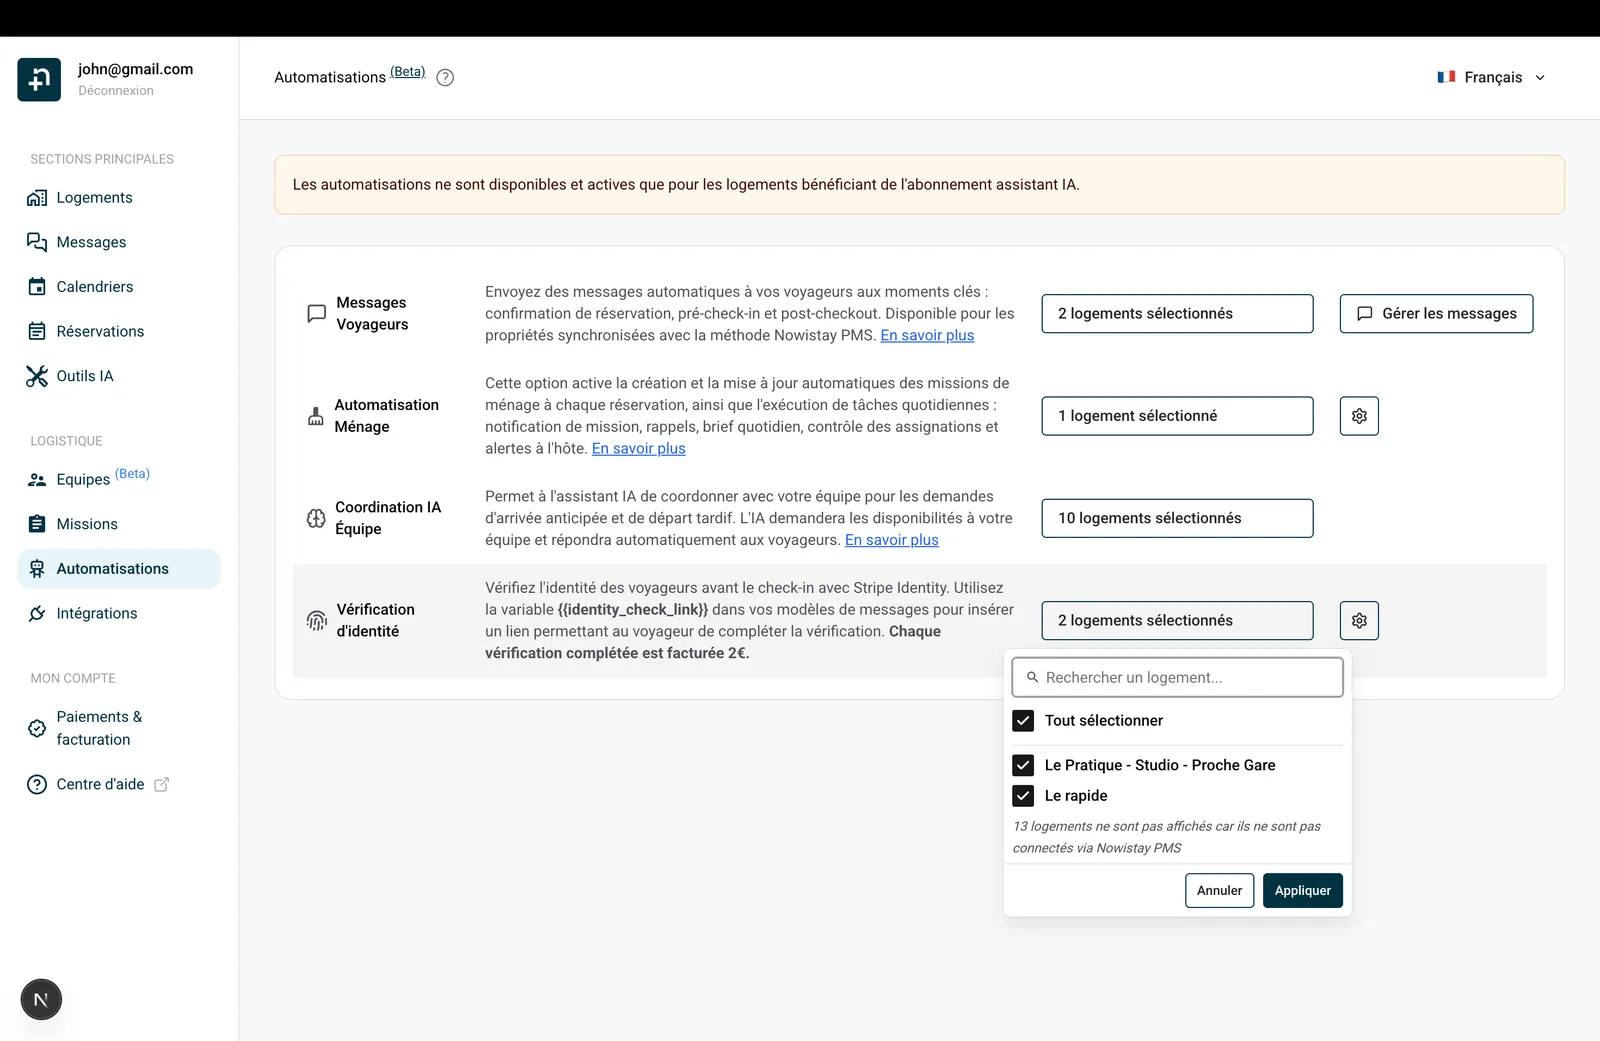
Task: Uncheck the Le rapide checkbox
Action: click(x=1023, y=796)
